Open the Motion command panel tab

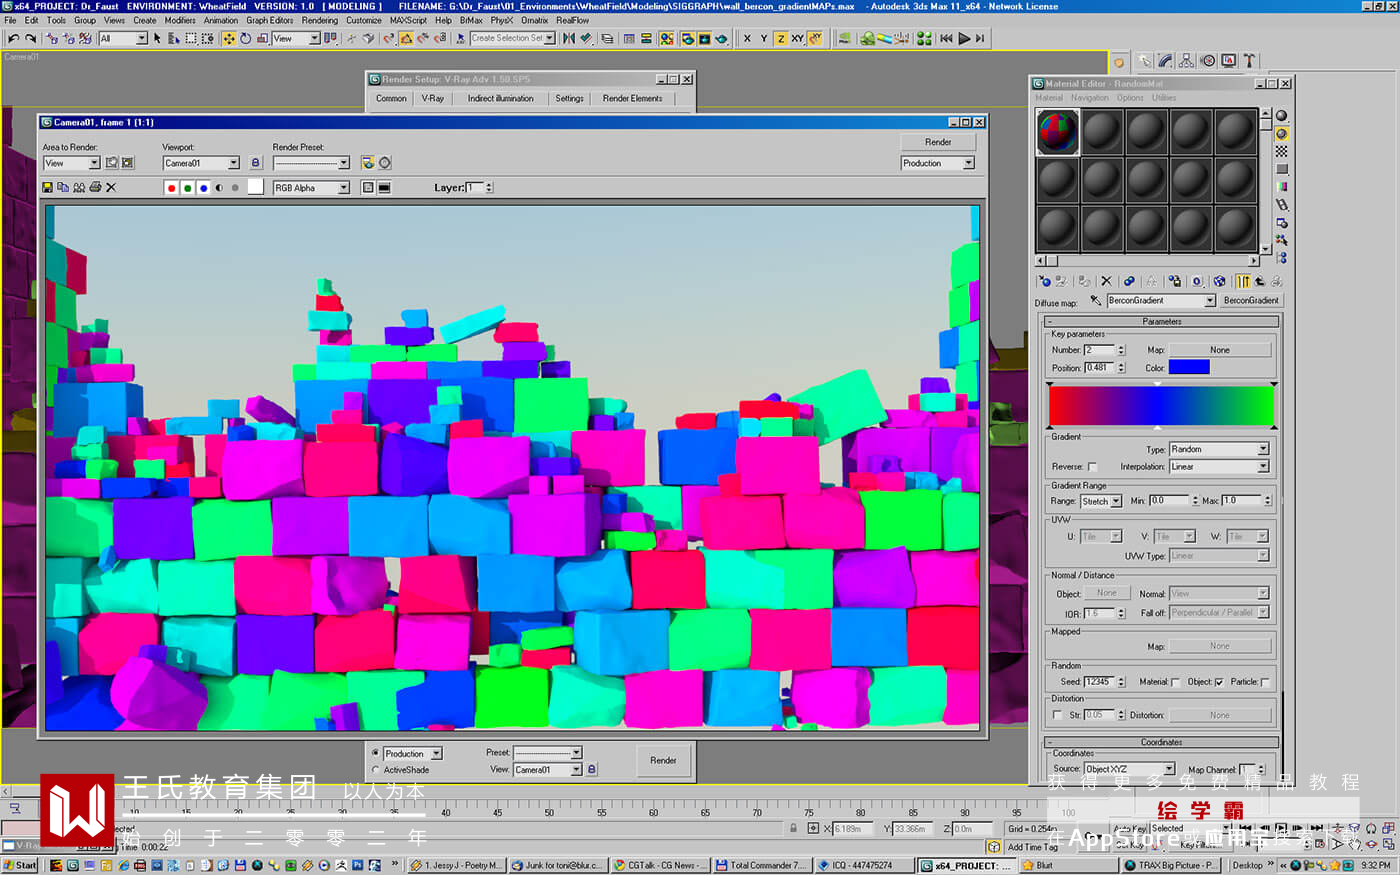pyautogui.click(x=1207, y=61)
